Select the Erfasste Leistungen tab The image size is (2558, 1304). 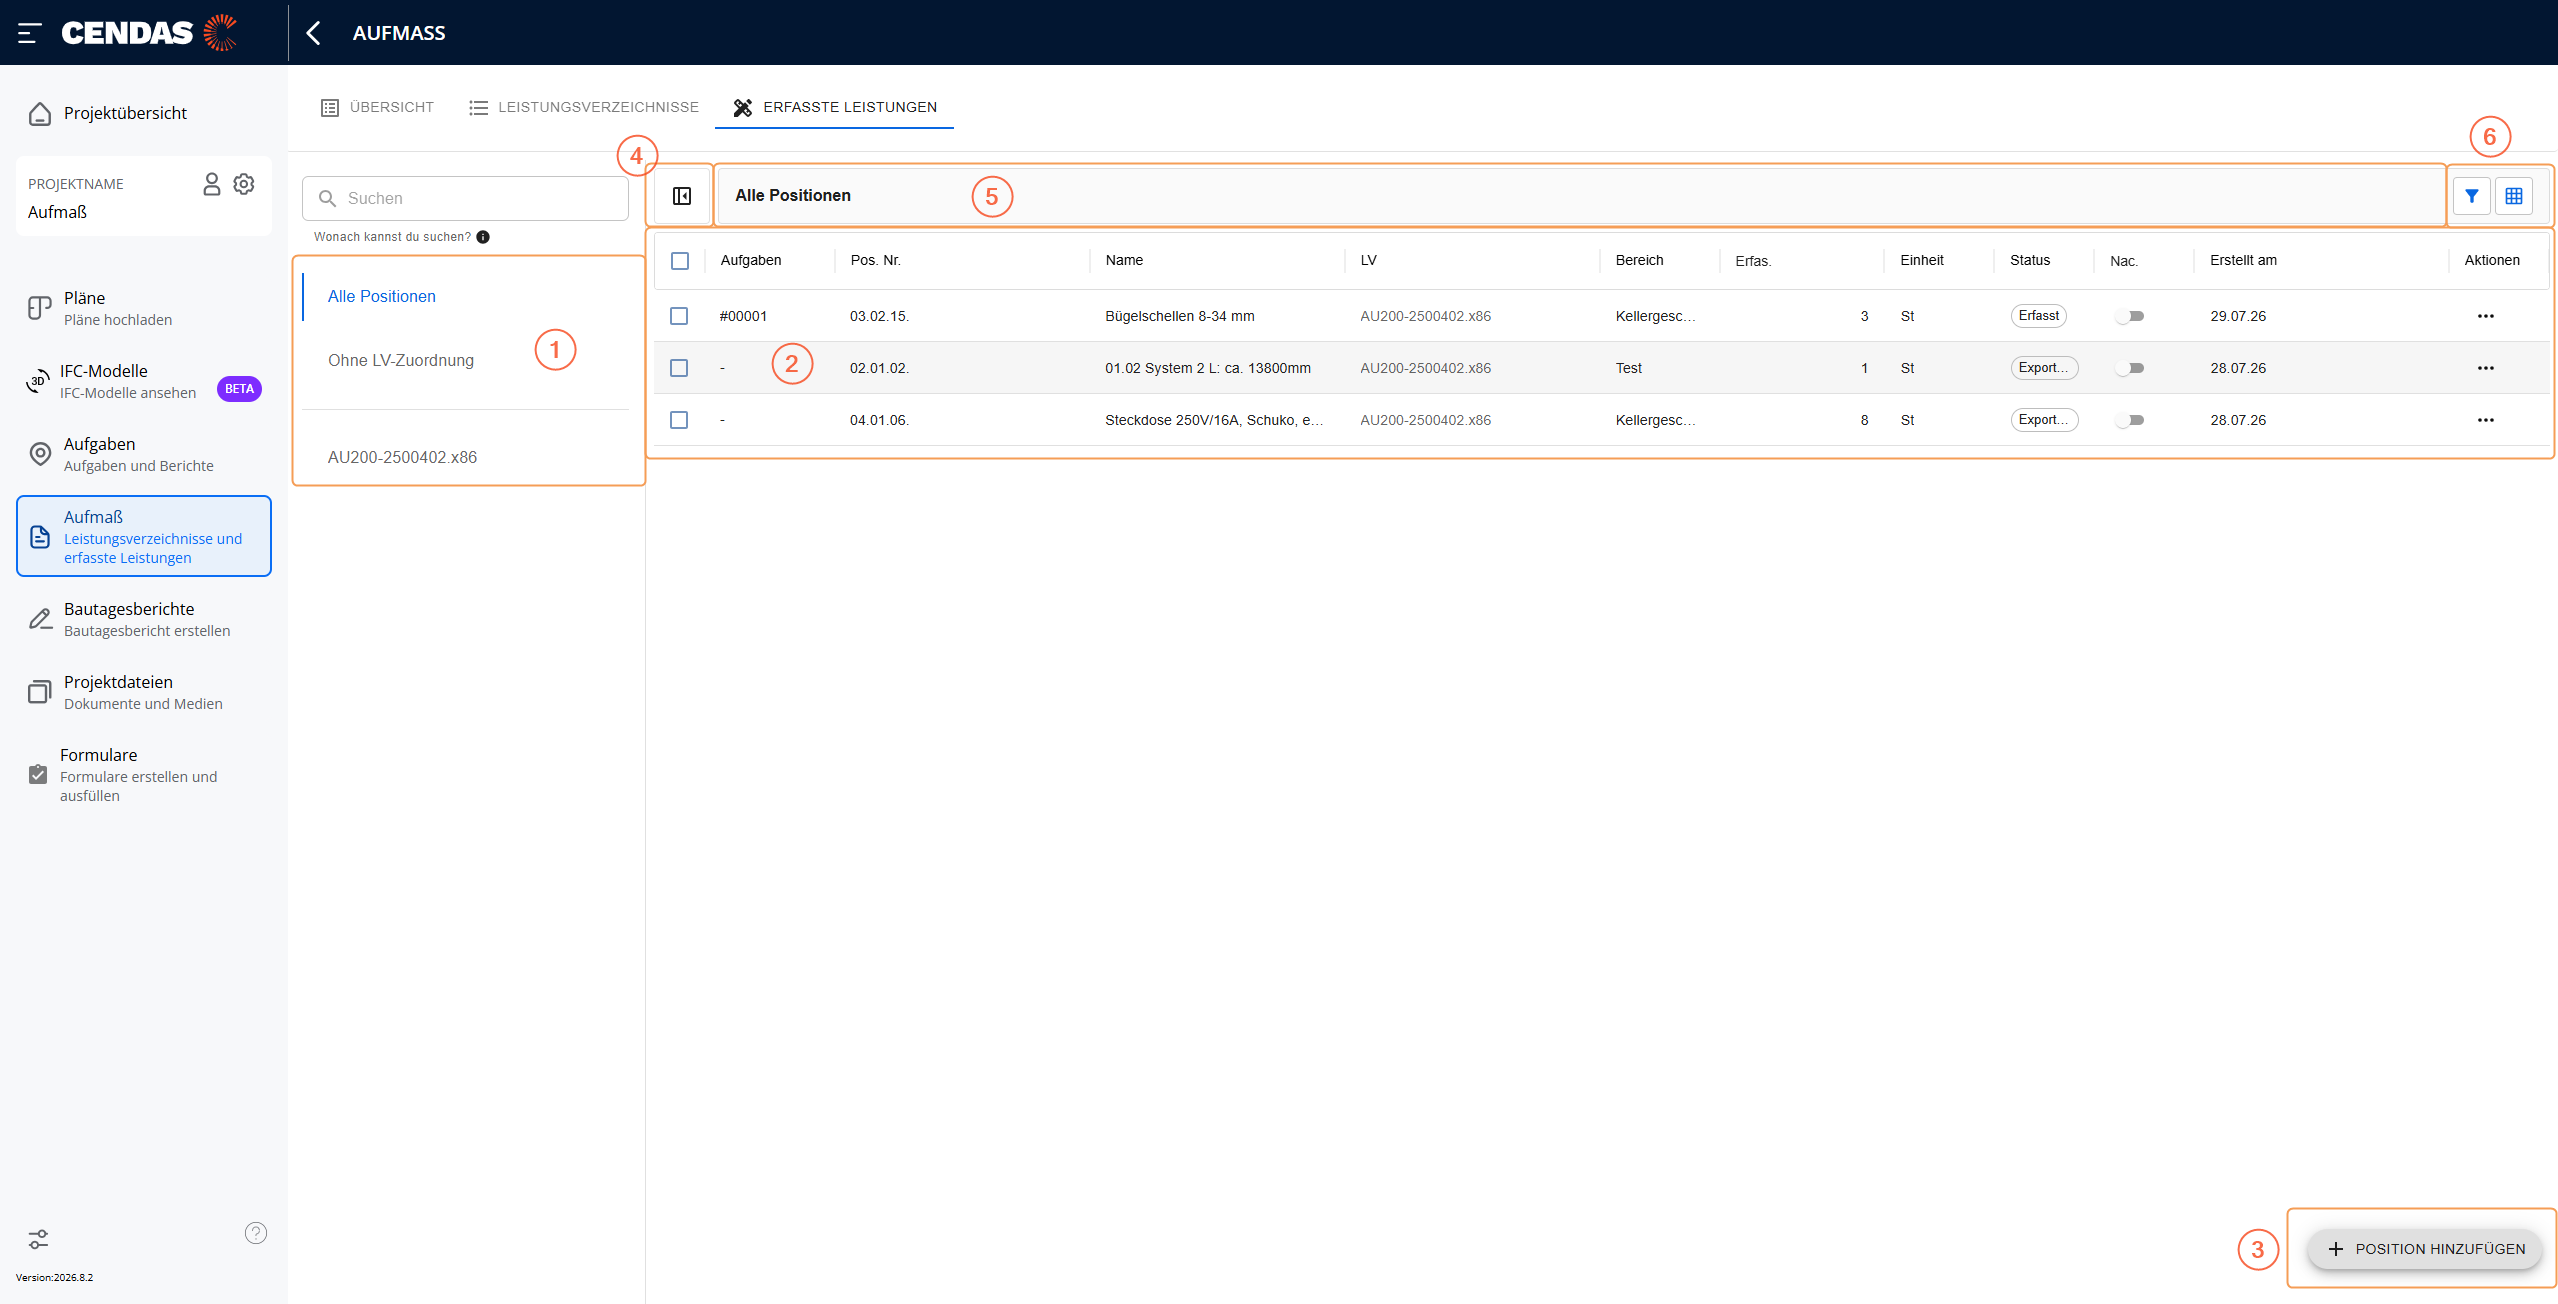click(835, 107)
